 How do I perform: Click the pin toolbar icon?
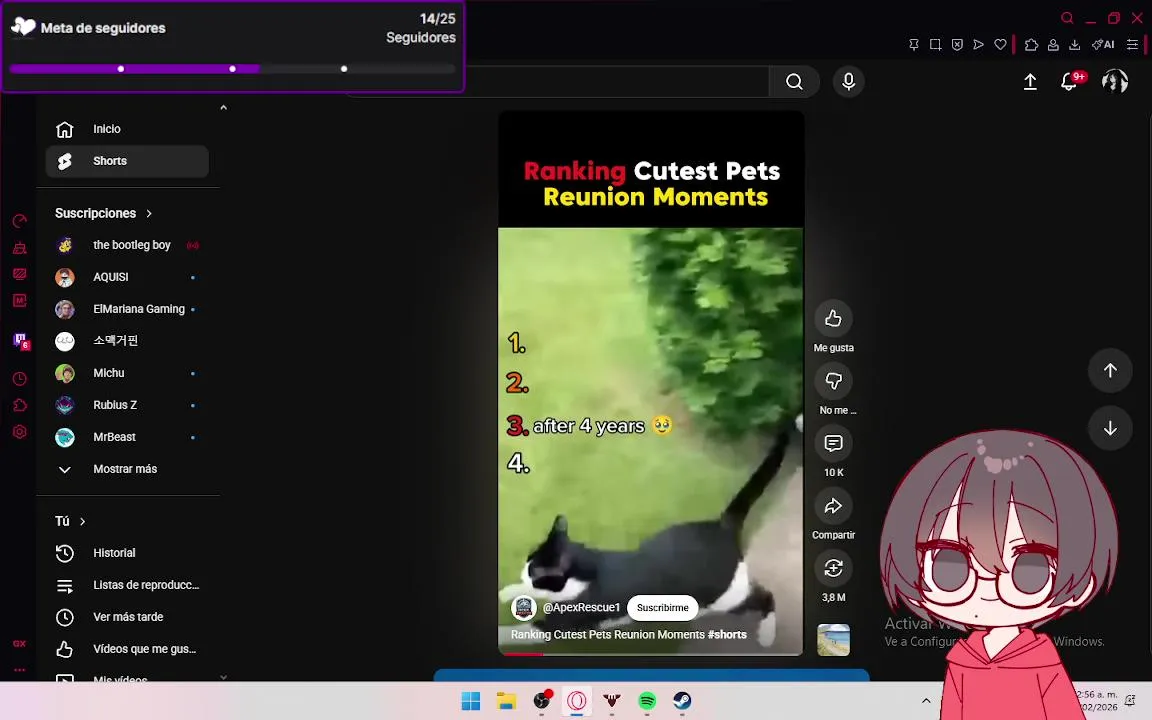pyautogui.click(x=914, y=45)
